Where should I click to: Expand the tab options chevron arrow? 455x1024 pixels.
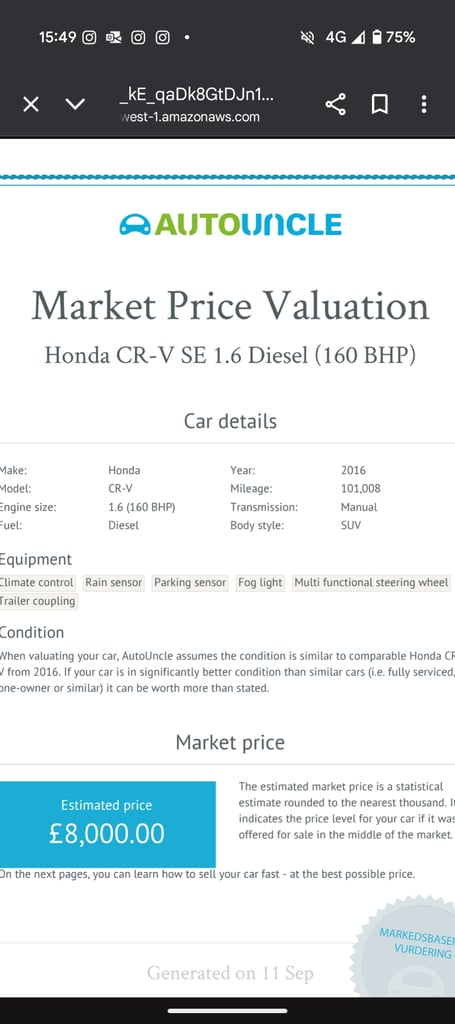pyautogui.click(x=75, y=104)
